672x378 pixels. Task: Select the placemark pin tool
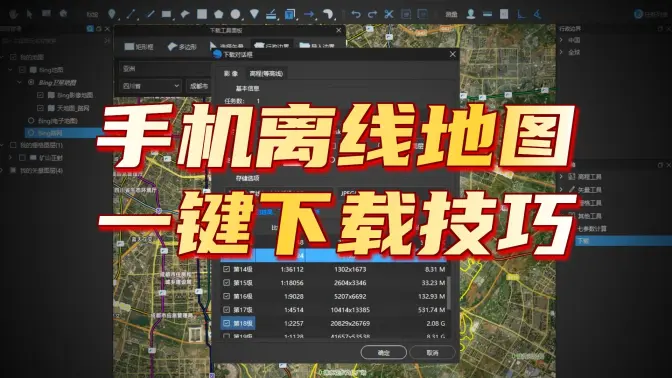pos(112,14)
